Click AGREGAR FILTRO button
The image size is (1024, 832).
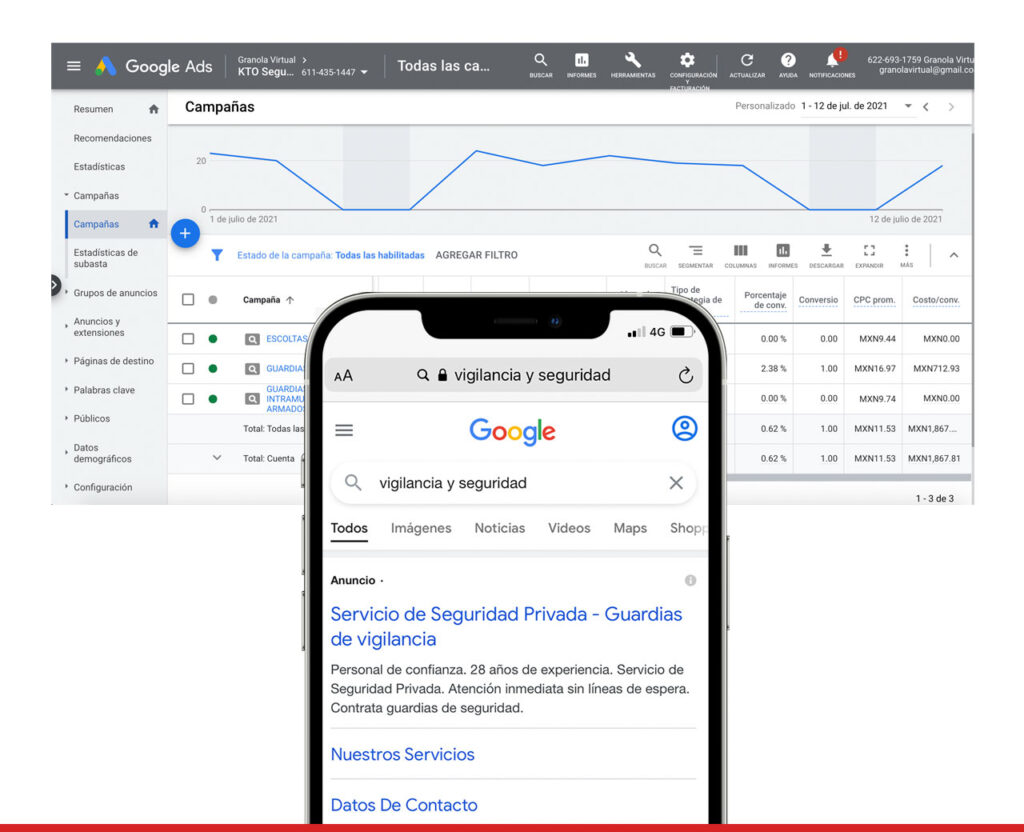pos(476,255)
